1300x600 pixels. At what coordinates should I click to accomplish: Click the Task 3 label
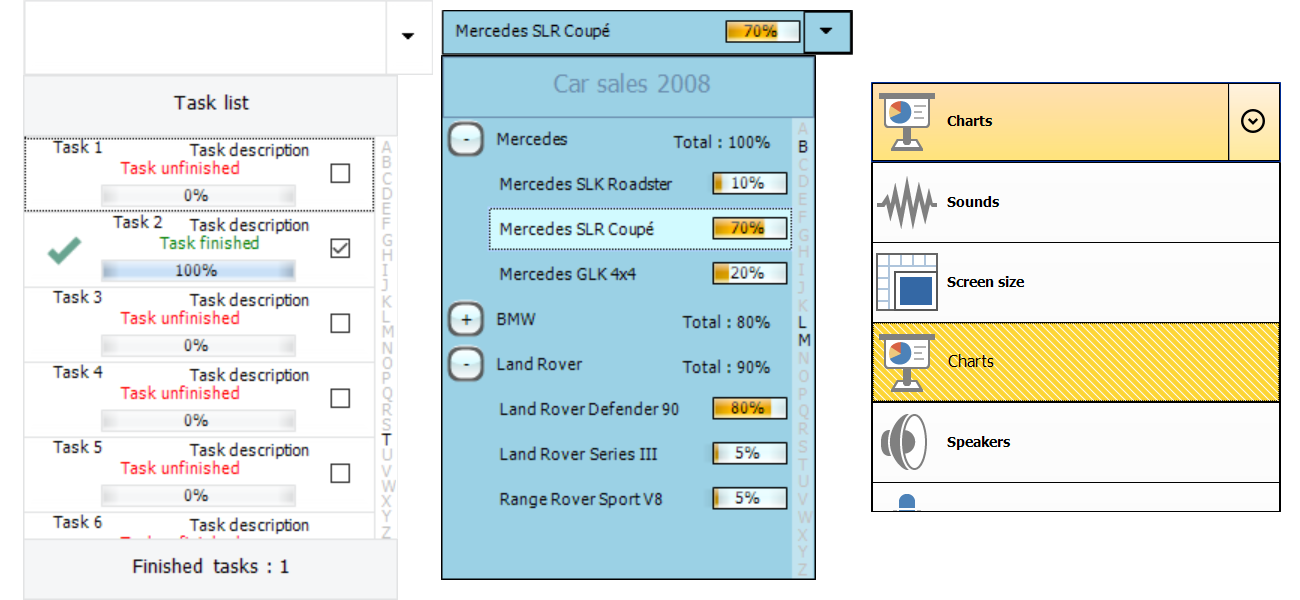(78, 298)
